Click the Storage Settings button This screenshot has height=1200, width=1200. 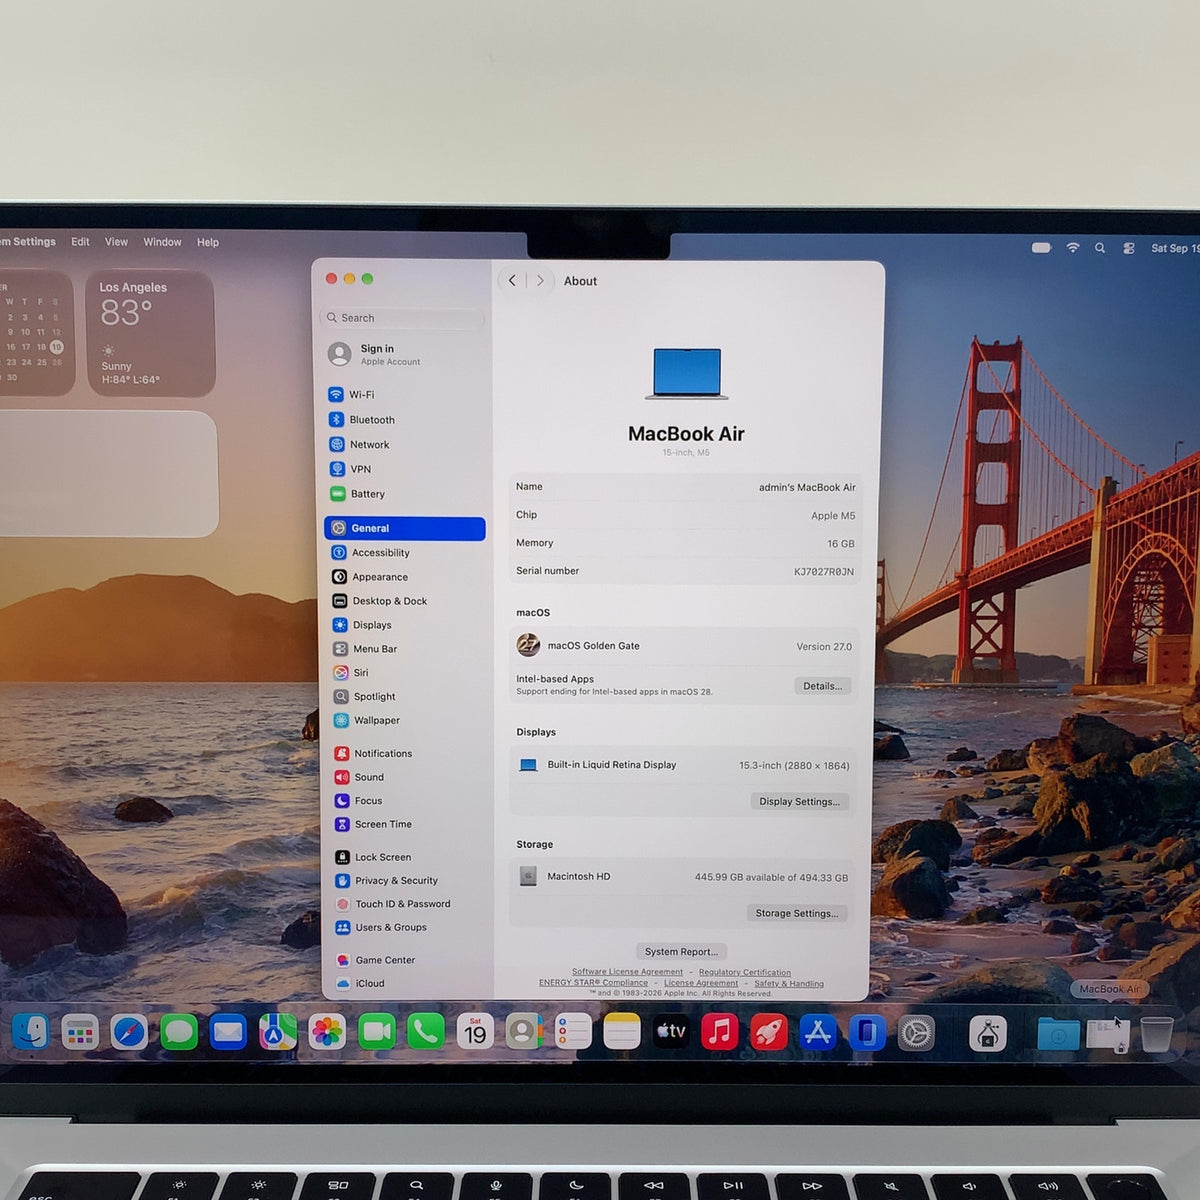point(797,913)
